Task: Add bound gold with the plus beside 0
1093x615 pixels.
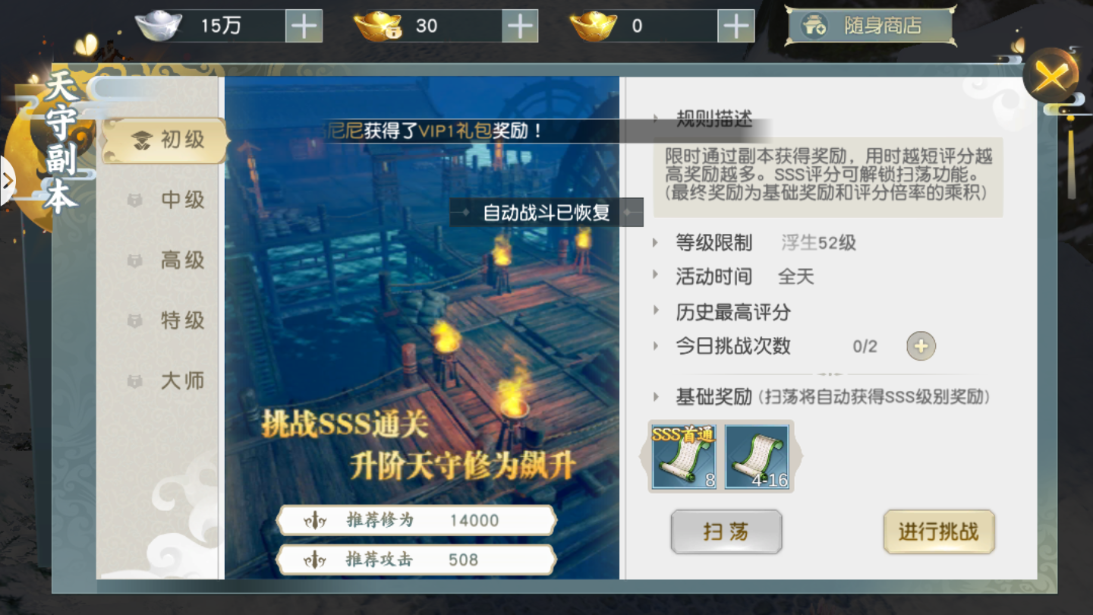Action: click(736, 26)
